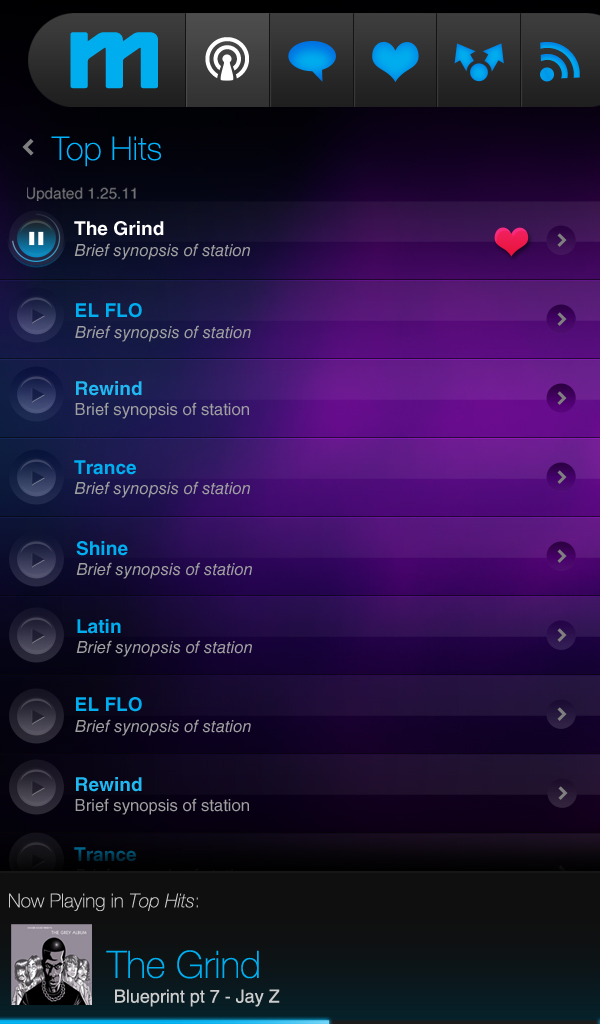Open the Trance station chevron

pos(562,477)
